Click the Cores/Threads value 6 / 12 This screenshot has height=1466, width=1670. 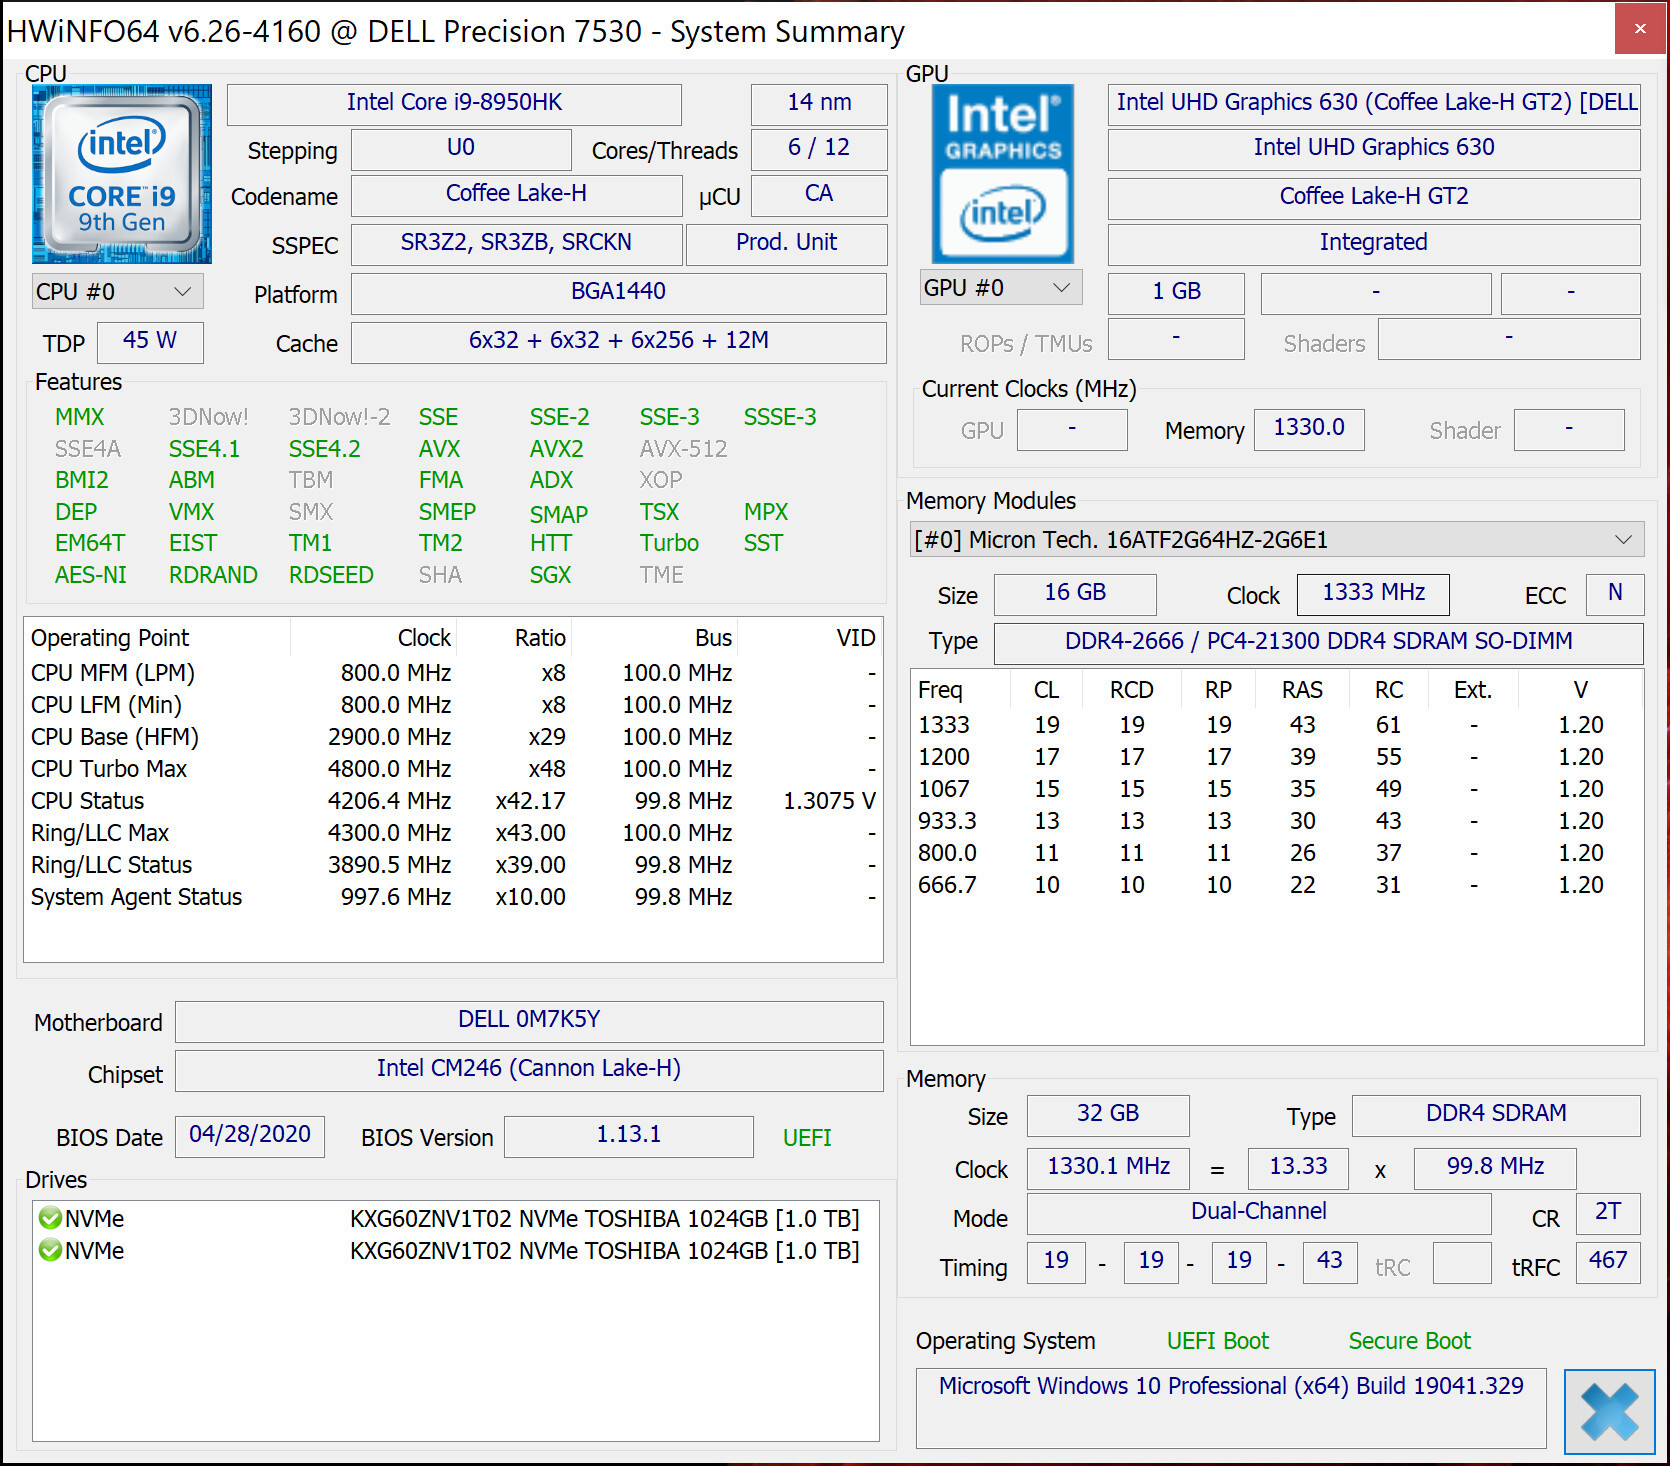click(819, 148)
